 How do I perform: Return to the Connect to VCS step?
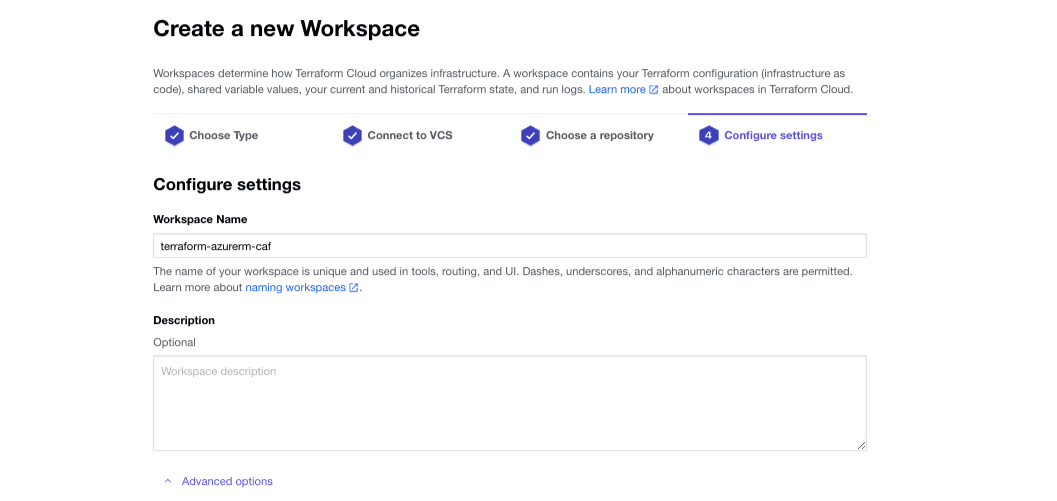tap(409, 136)
